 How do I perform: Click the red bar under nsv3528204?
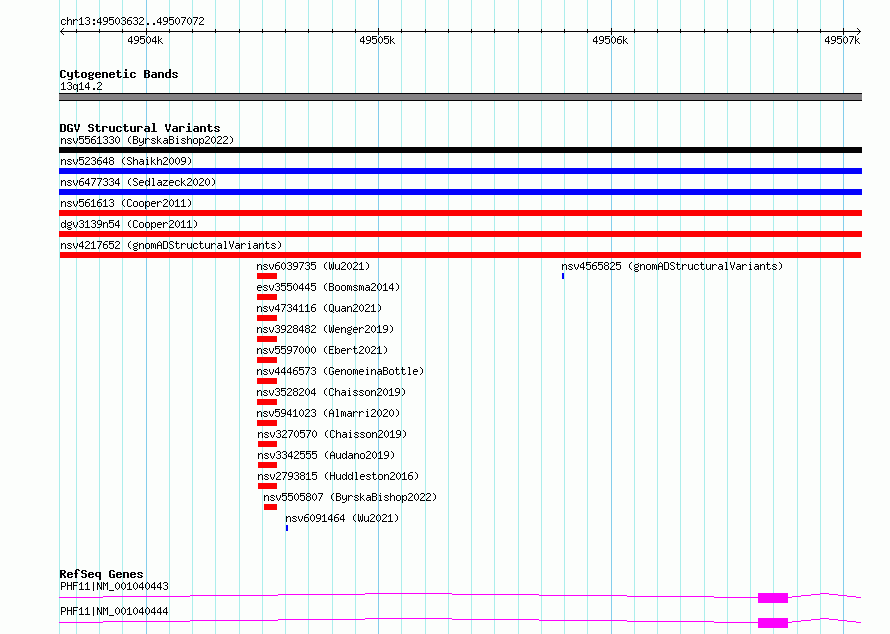coord(267,402)
